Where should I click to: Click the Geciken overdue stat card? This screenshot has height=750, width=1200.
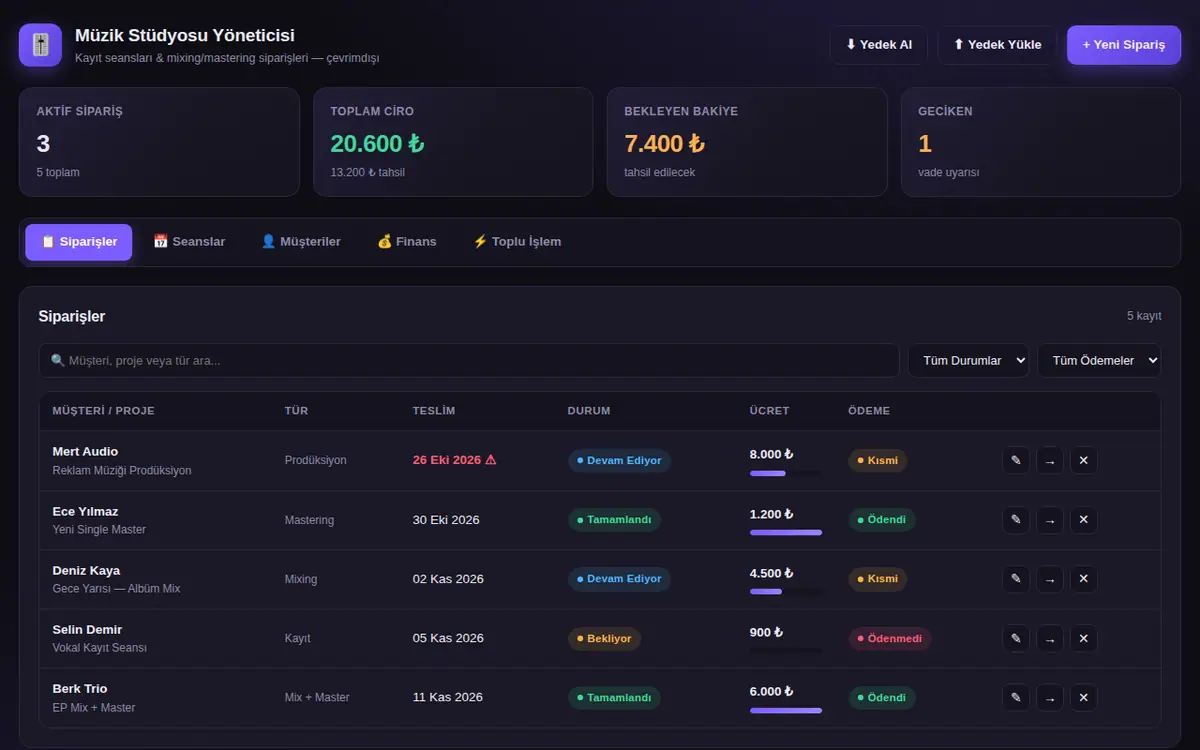(x=1041, y=142)
